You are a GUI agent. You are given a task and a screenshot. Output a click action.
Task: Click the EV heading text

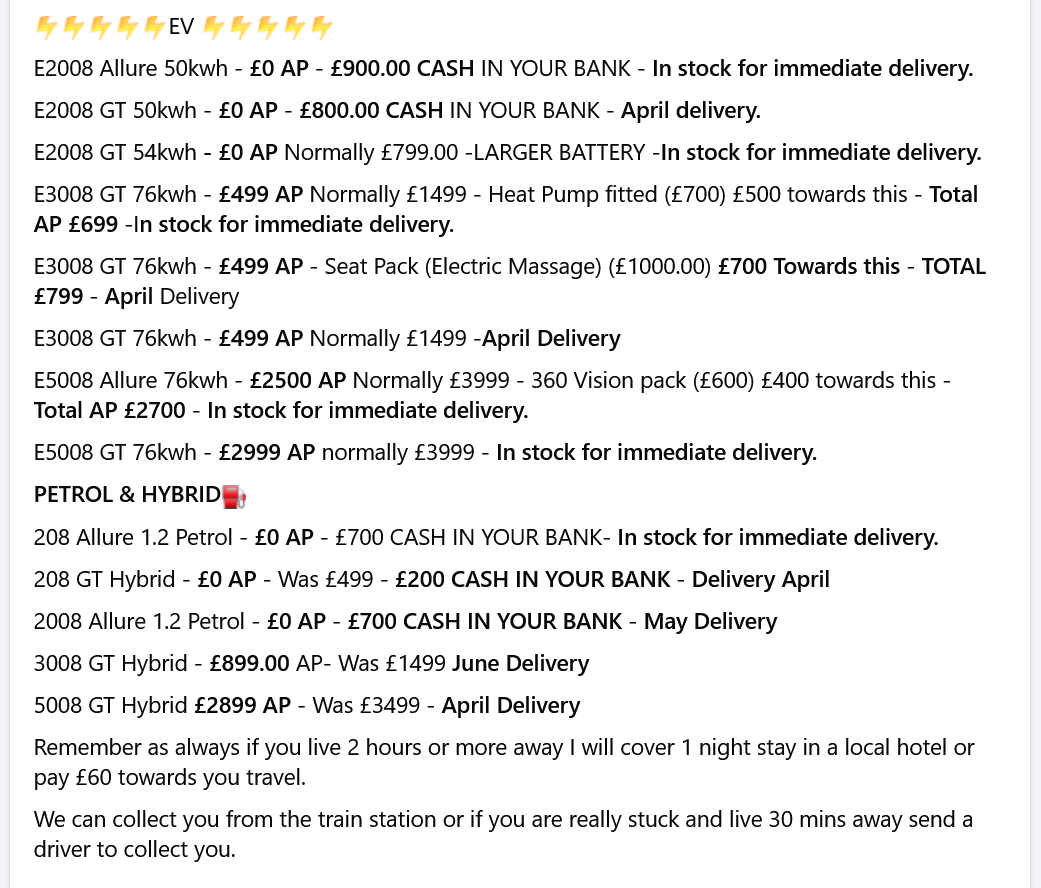point(181,27)
